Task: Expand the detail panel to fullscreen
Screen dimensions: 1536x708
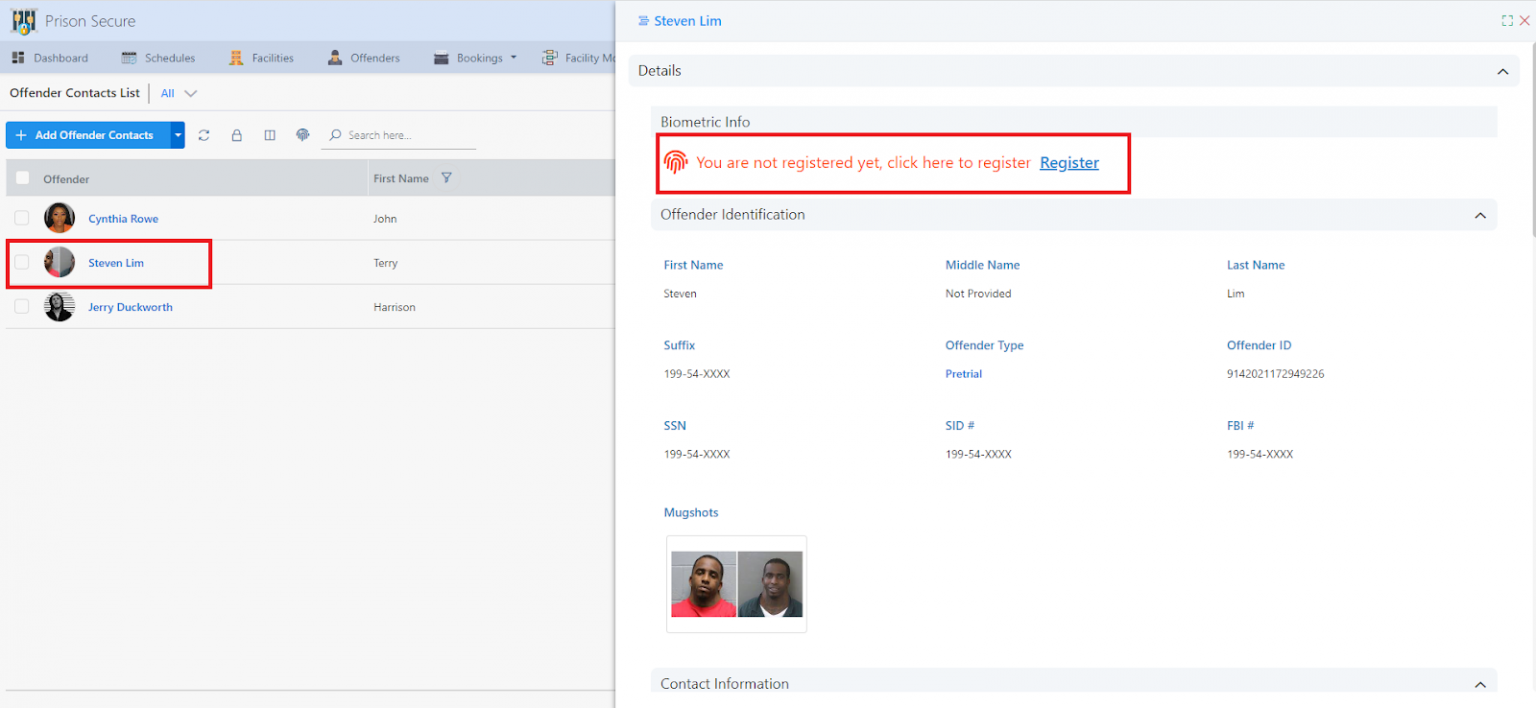Action: coord(1507,20)
